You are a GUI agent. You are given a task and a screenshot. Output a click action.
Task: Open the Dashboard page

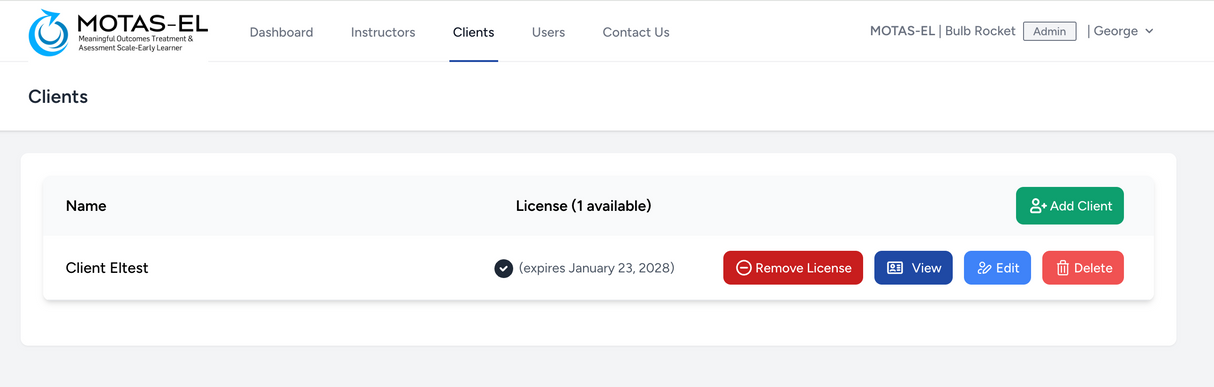click(x=281, y=32)
